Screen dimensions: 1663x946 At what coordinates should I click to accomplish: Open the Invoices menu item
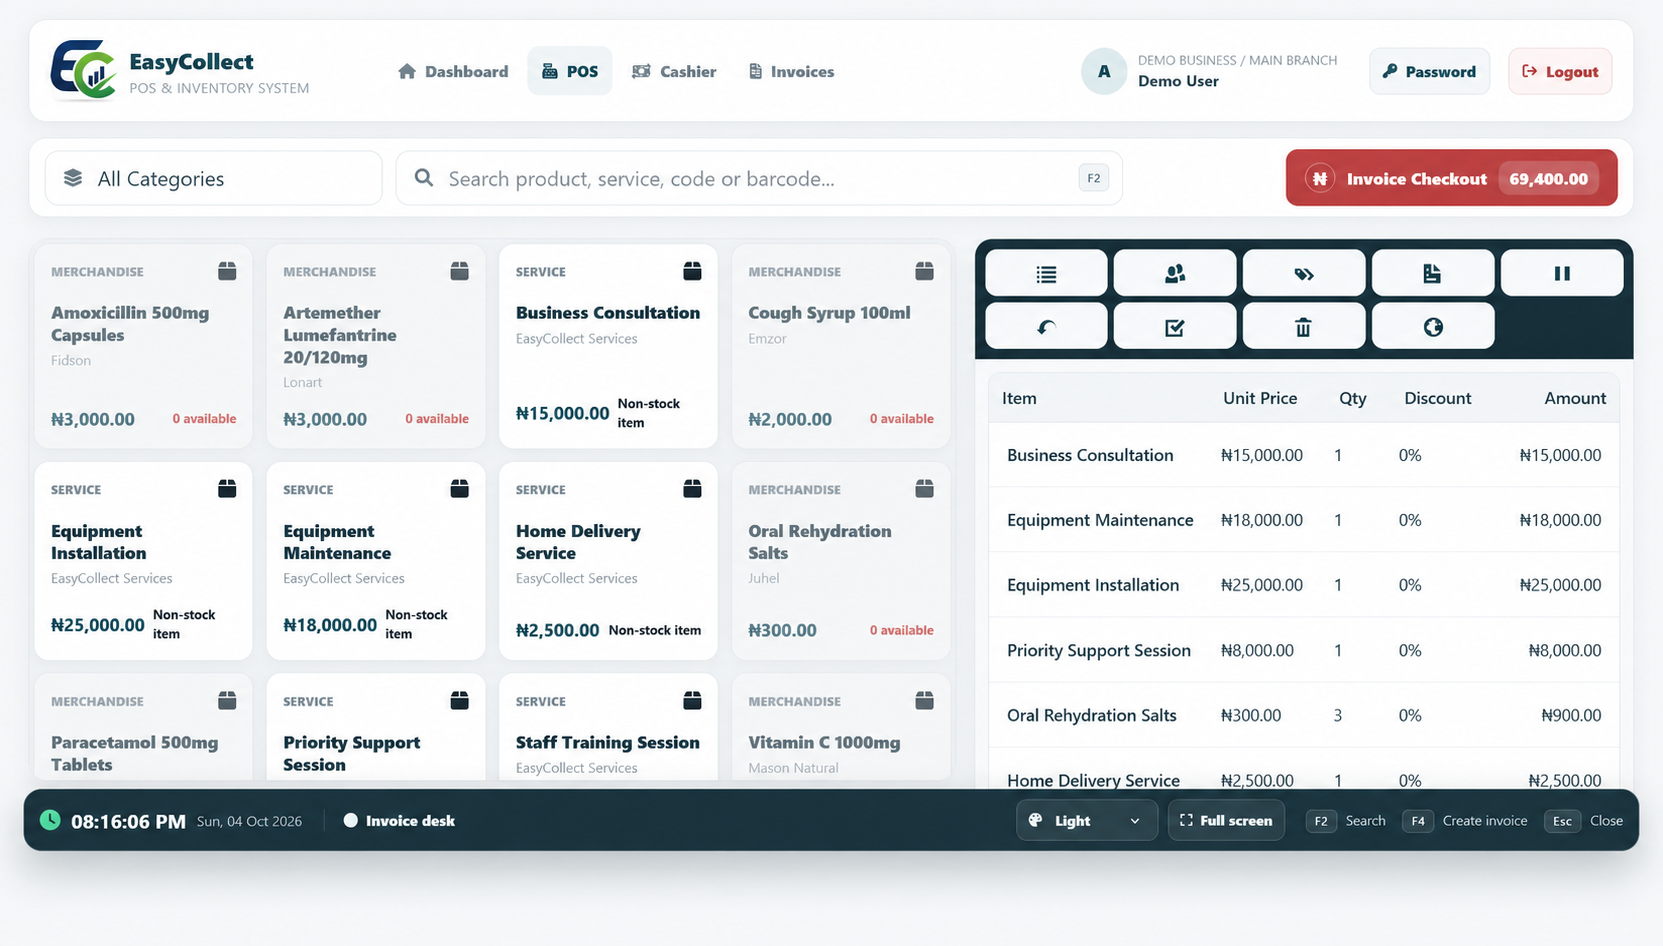coord(791,71)
